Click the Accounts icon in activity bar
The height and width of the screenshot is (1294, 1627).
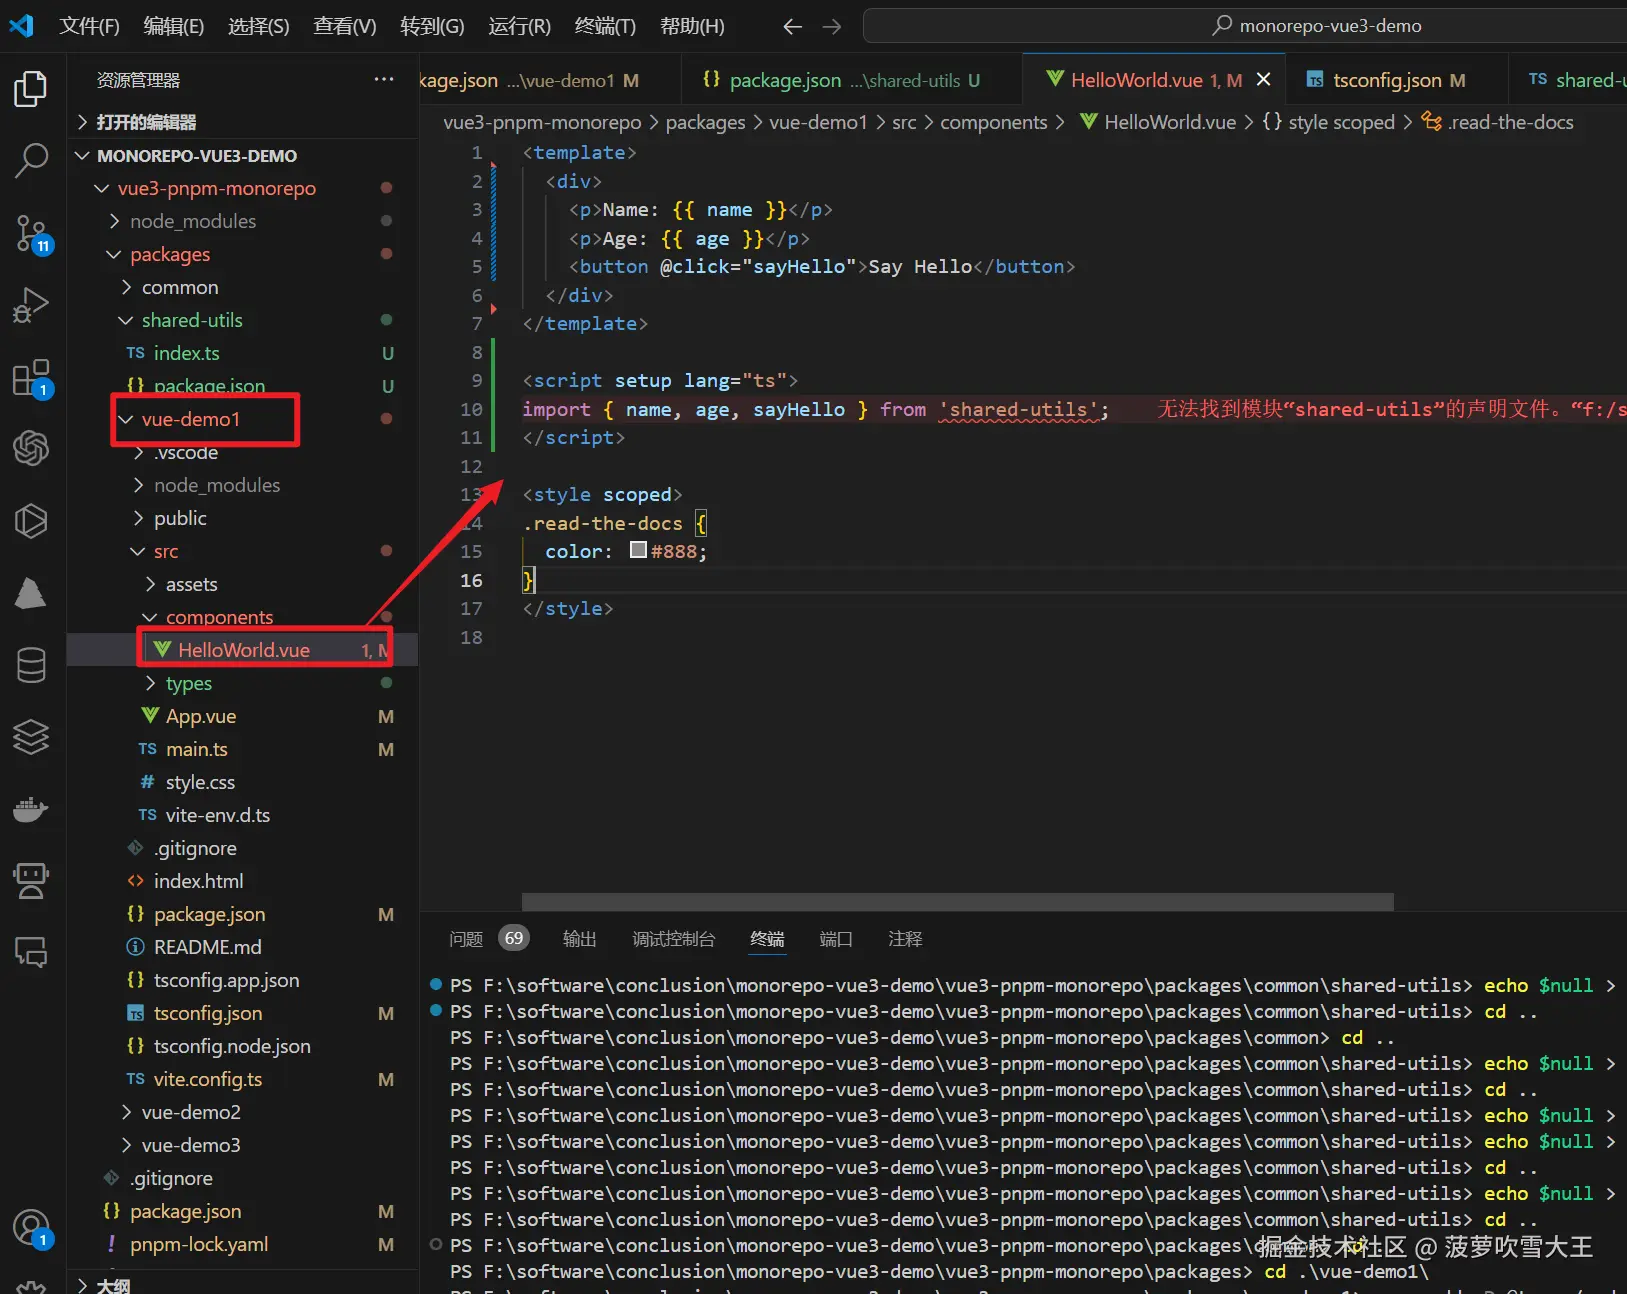point(30,1228)
